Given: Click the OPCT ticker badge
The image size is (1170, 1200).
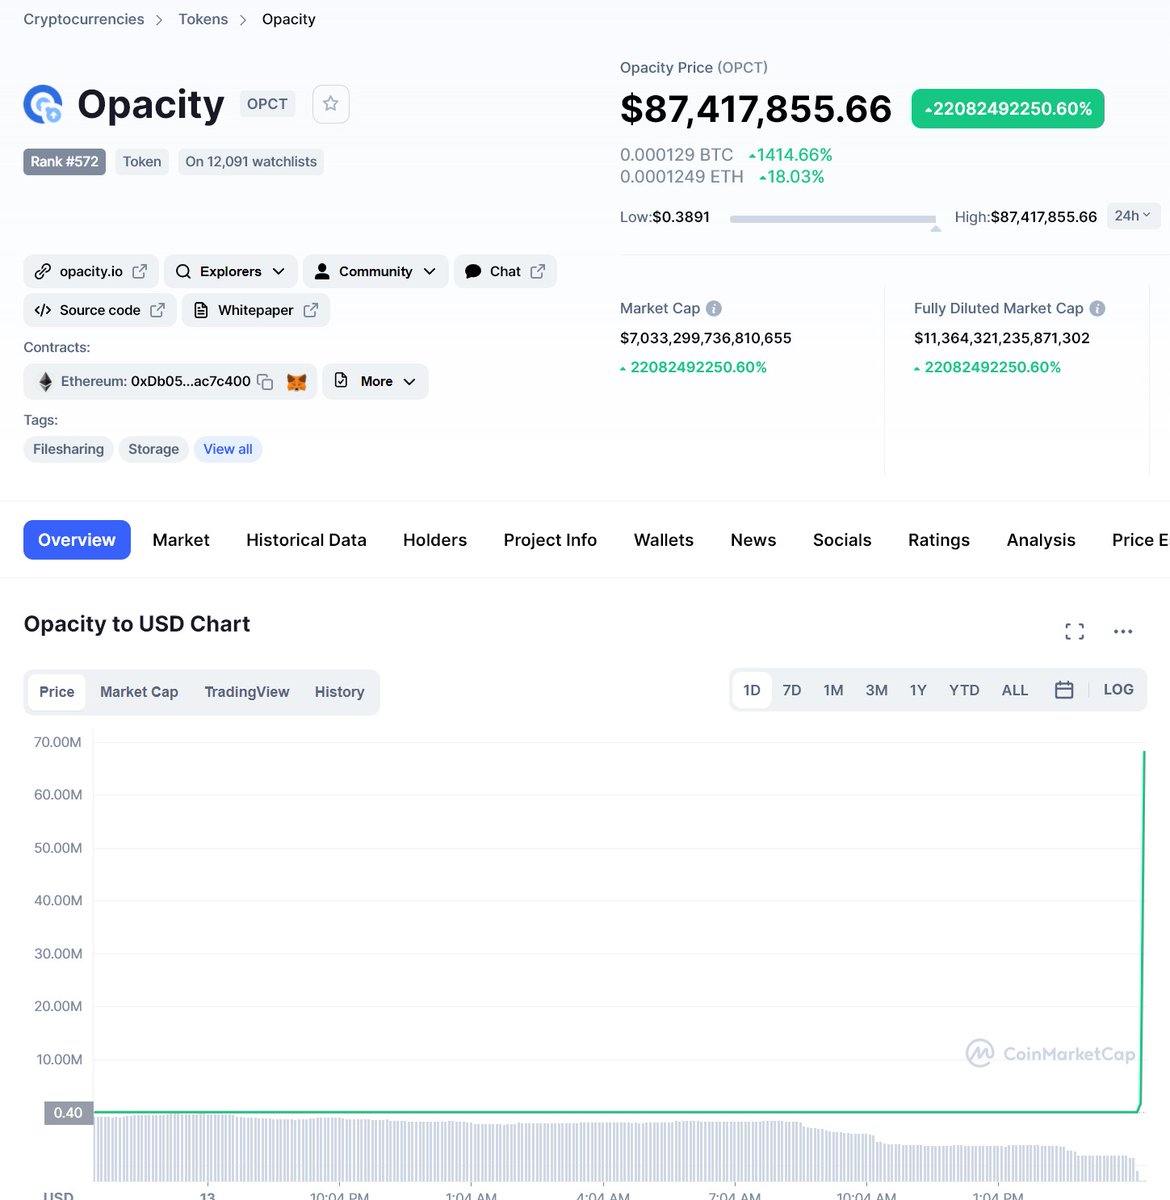Looking at the screenshot, I should point(267,104).
